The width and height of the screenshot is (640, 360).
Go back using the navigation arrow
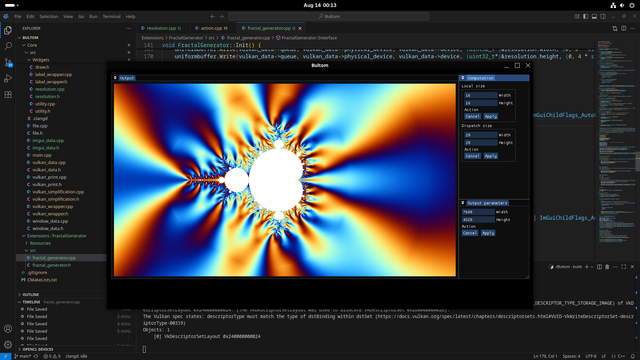click(x=212, y=16)
